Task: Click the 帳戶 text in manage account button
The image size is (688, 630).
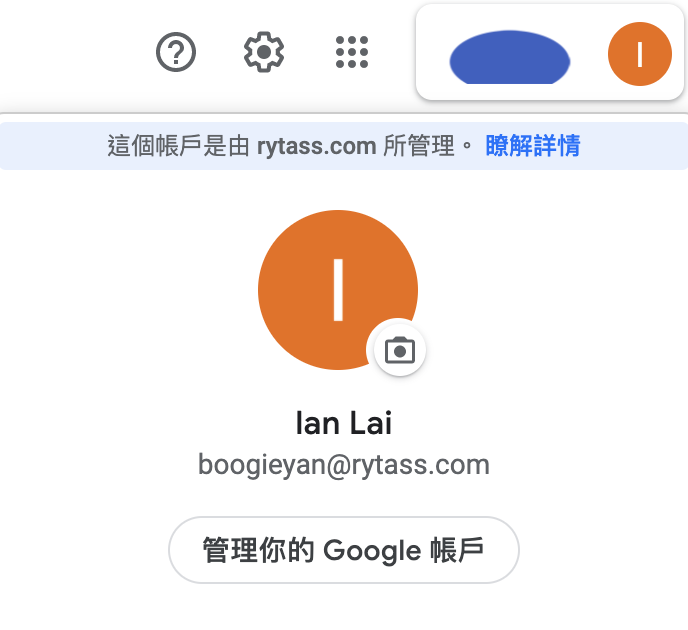Action: coord(457,550)
